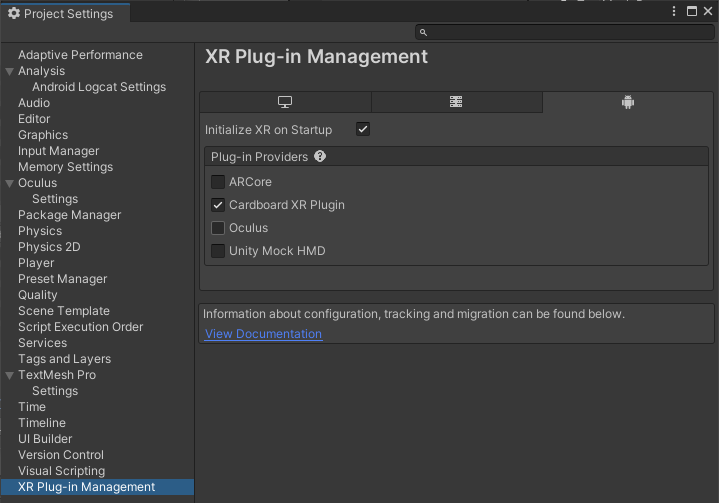
Task: Click the Oculus category label in sidebar
Action: pos(38,183)
